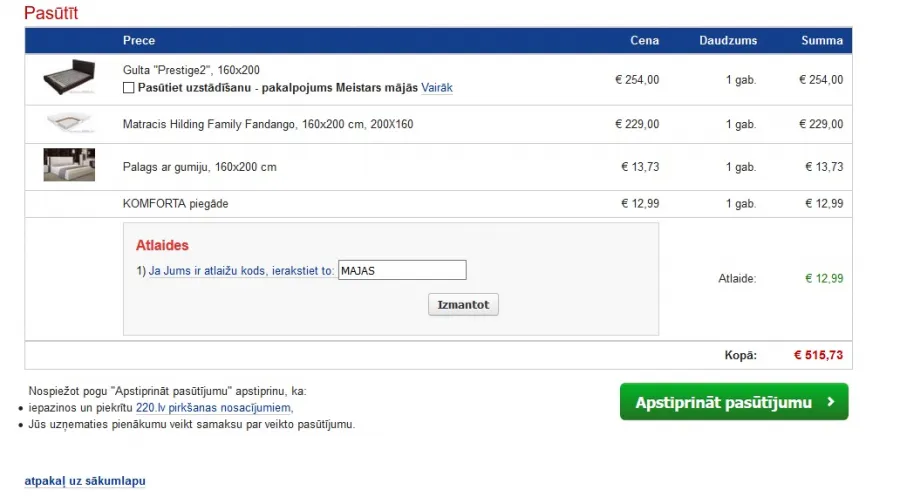
Task: Click the Izmantot button
Action: (463, 305)
